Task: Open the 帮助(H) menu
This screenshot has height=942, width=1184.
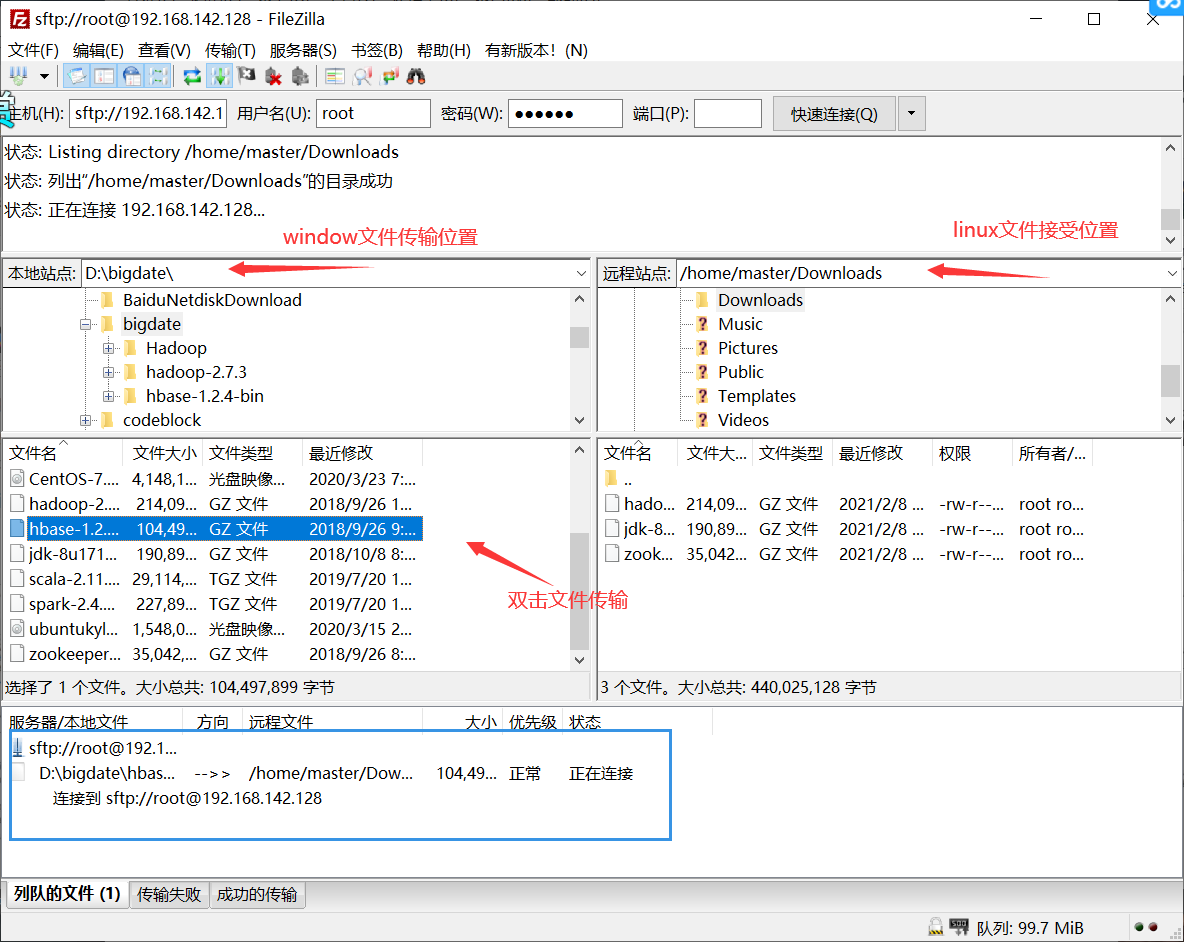Action: click(444, 51)
